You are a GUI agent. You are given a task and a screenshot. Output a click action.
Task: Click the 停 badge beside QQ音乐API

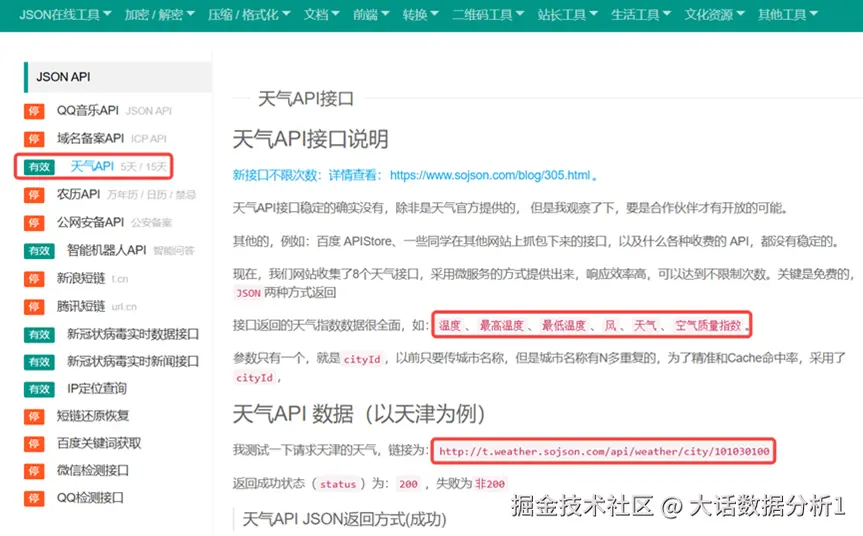[34, 111]
